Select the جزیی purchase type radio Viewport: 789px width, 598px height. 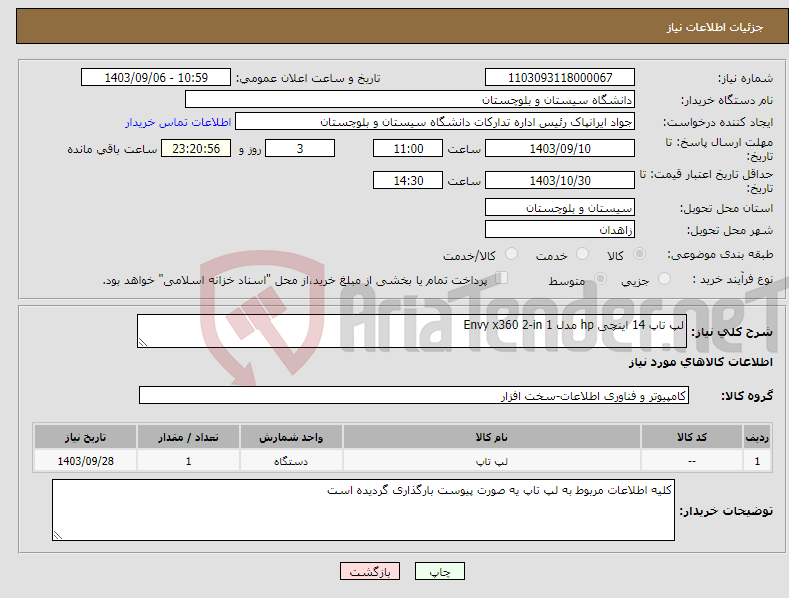pos(664,279)
